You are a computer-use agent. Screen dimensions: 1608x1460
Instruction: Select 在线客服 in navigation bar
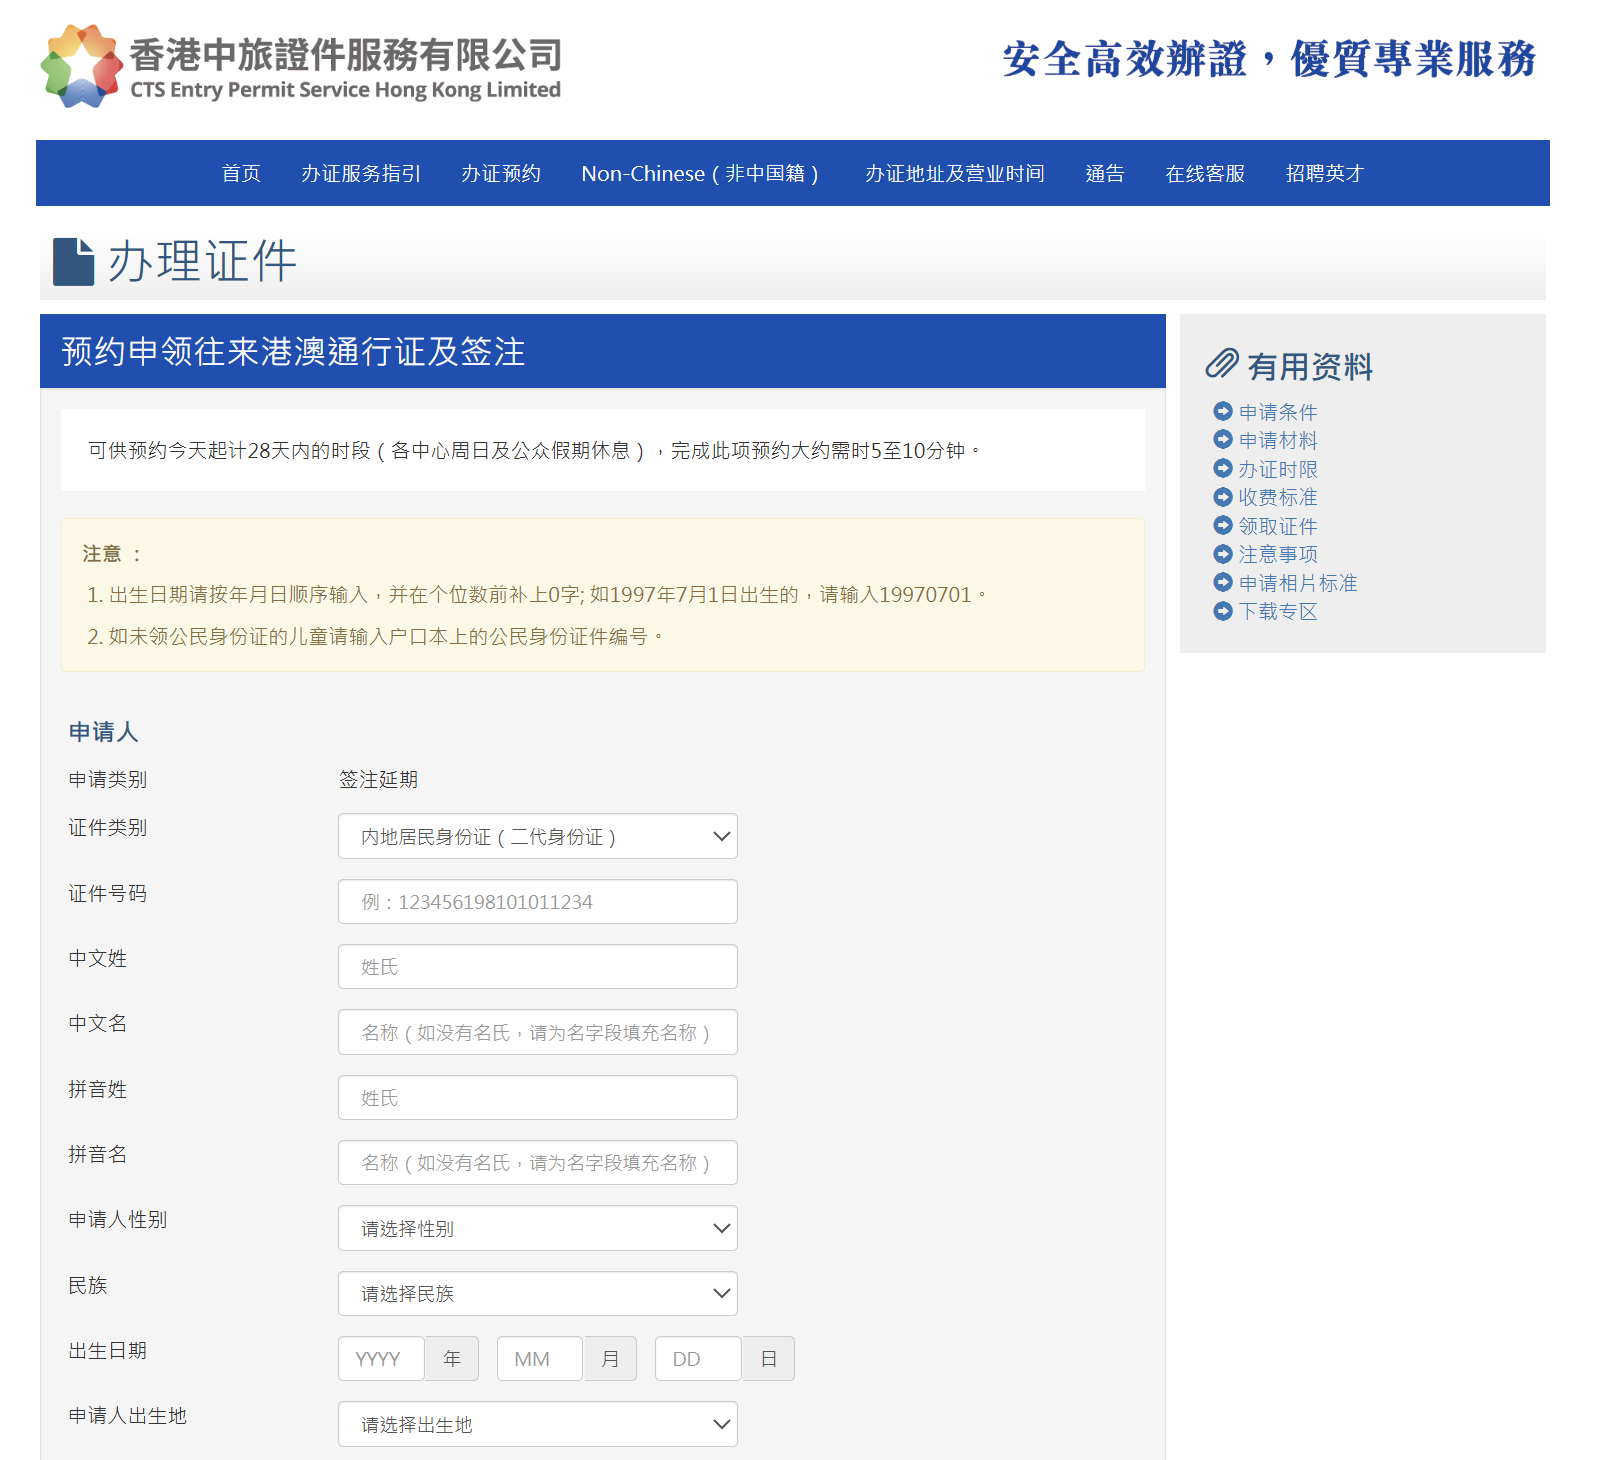1205,173
